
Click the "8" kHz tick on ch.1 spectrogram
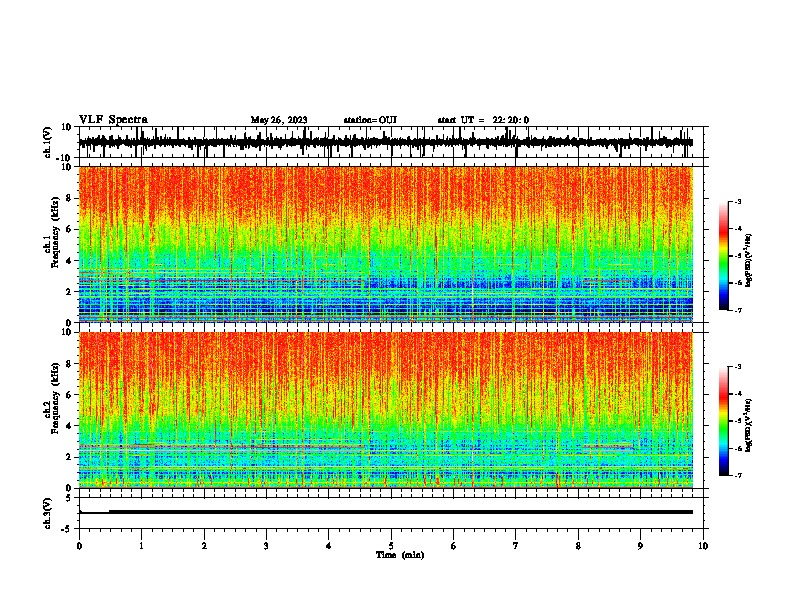[x=69, y=198]
